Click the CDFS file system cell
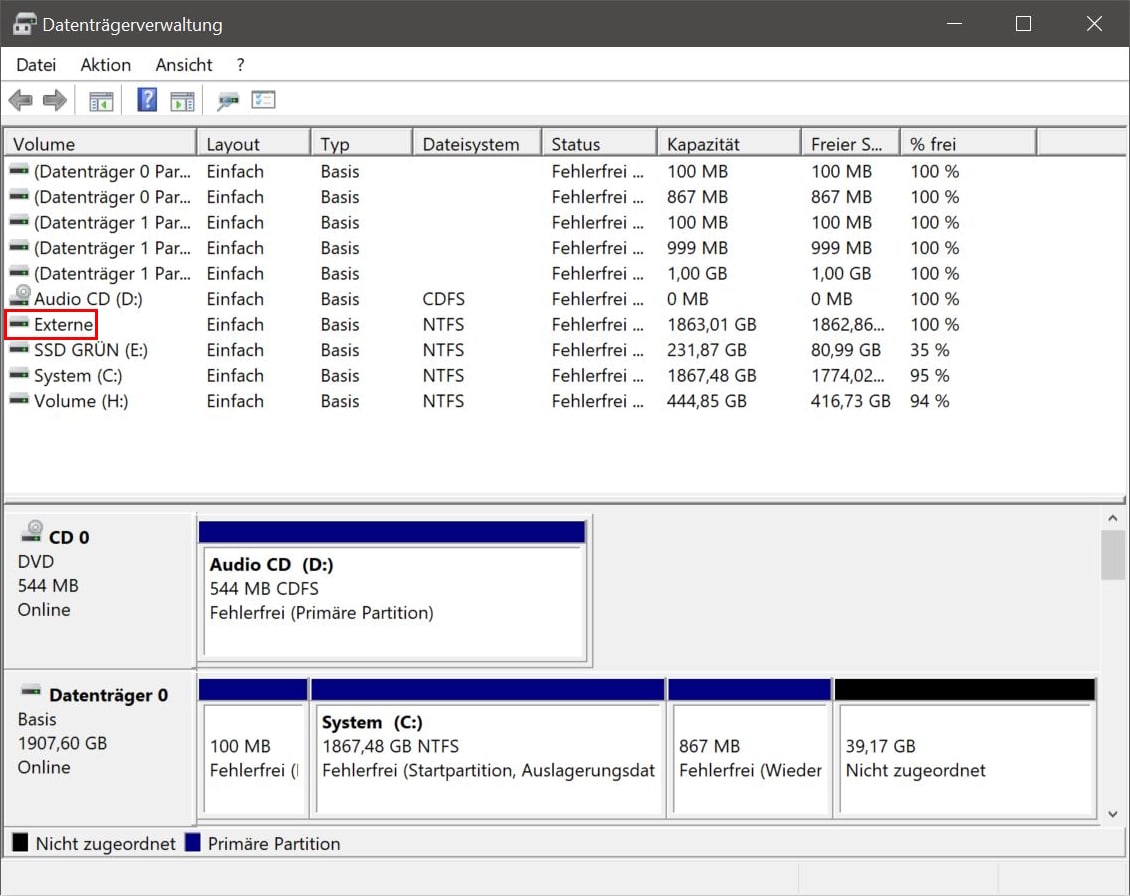Viewport: 1130px width, 896px height. (443, 298)
